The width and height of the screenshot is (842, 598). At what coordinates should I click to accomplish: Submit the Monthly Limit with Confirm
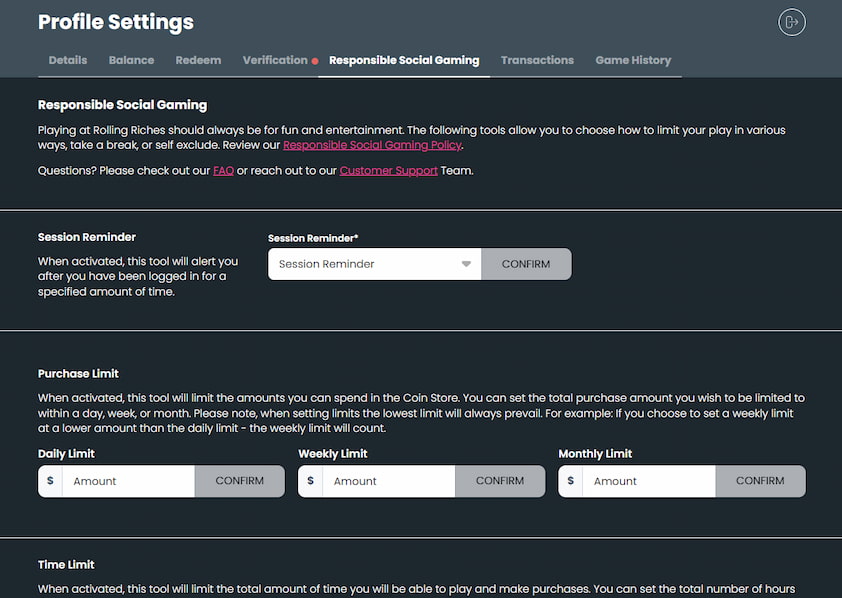tap(760, 481)
